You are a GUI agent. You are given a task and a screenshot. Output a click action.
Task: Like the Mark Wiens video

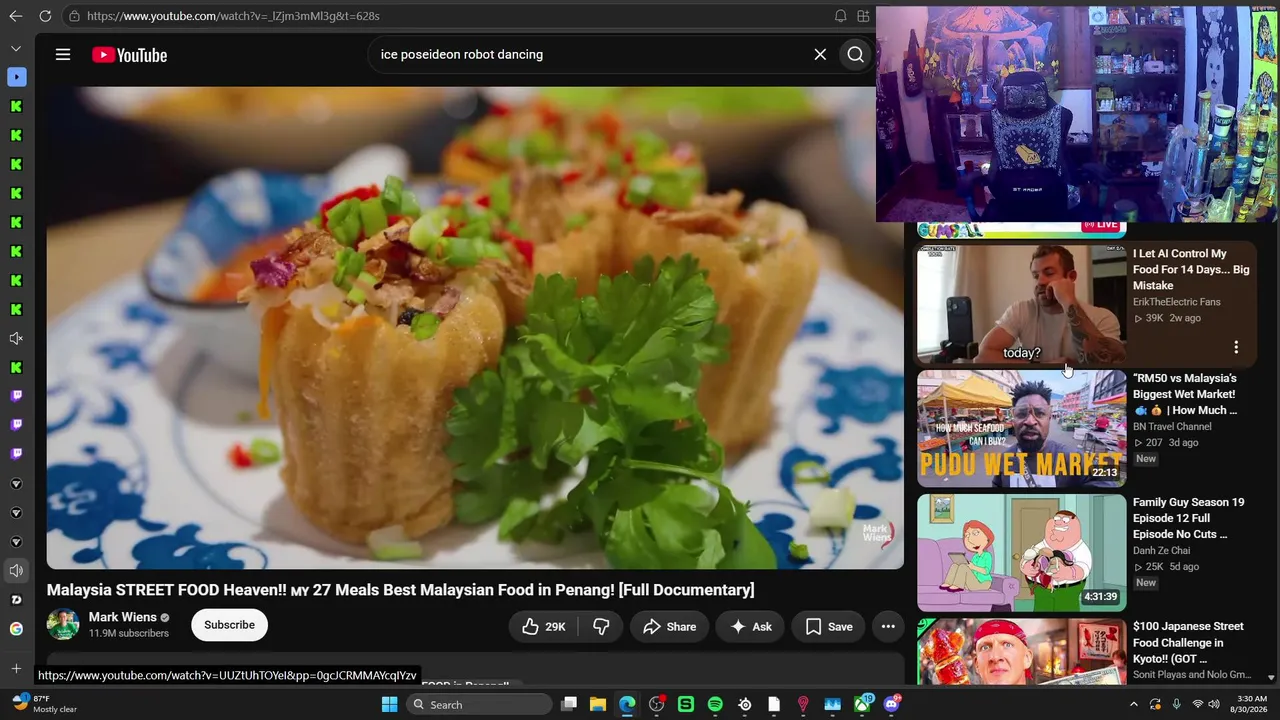(x=544, y=627)
